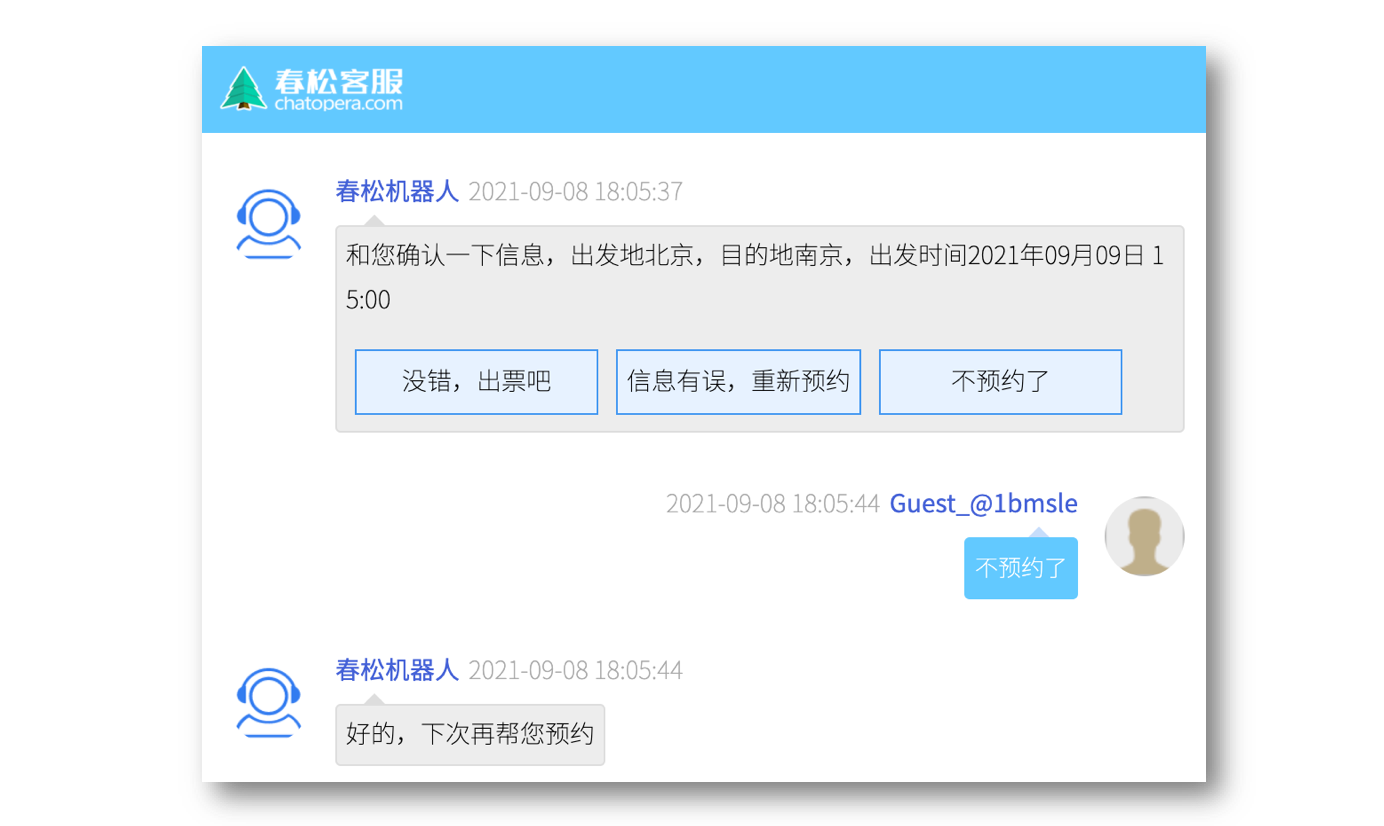Choose '信息有误，重新预约' to rebook
The width and height of the screenshot is (1384, 826).
pos(738,382)
